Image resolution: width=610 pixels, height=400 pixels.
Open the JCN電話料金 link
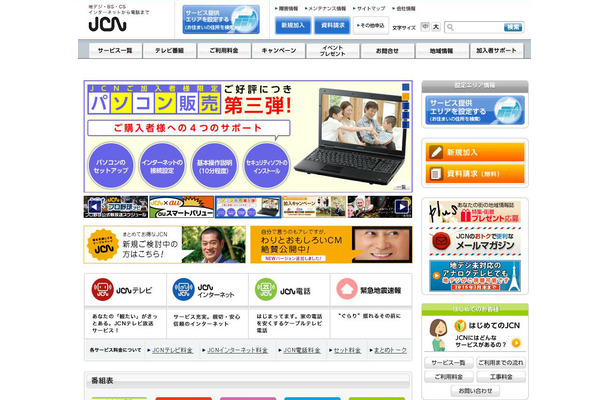[302, 350]
